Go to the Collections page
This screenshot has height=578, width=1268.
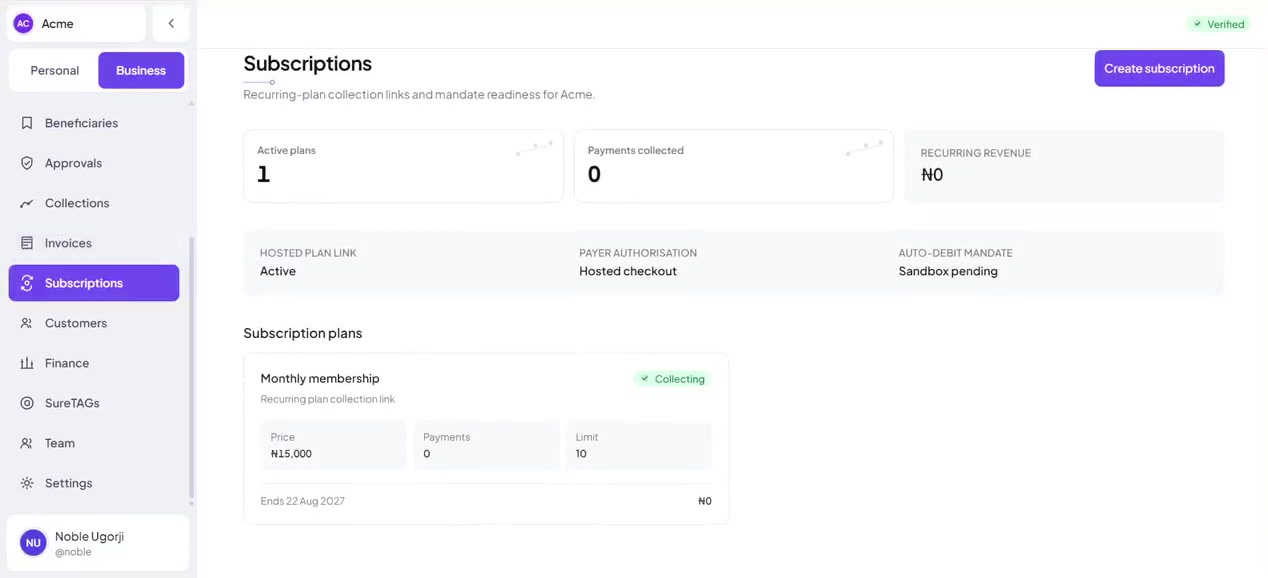tap(94, 203)
